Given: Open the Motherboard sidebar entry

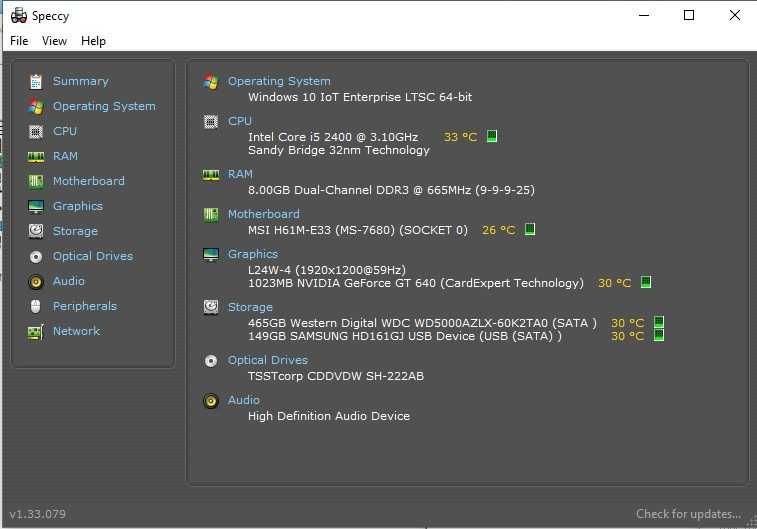Looking at the screenshot, I should click(89, 181).
